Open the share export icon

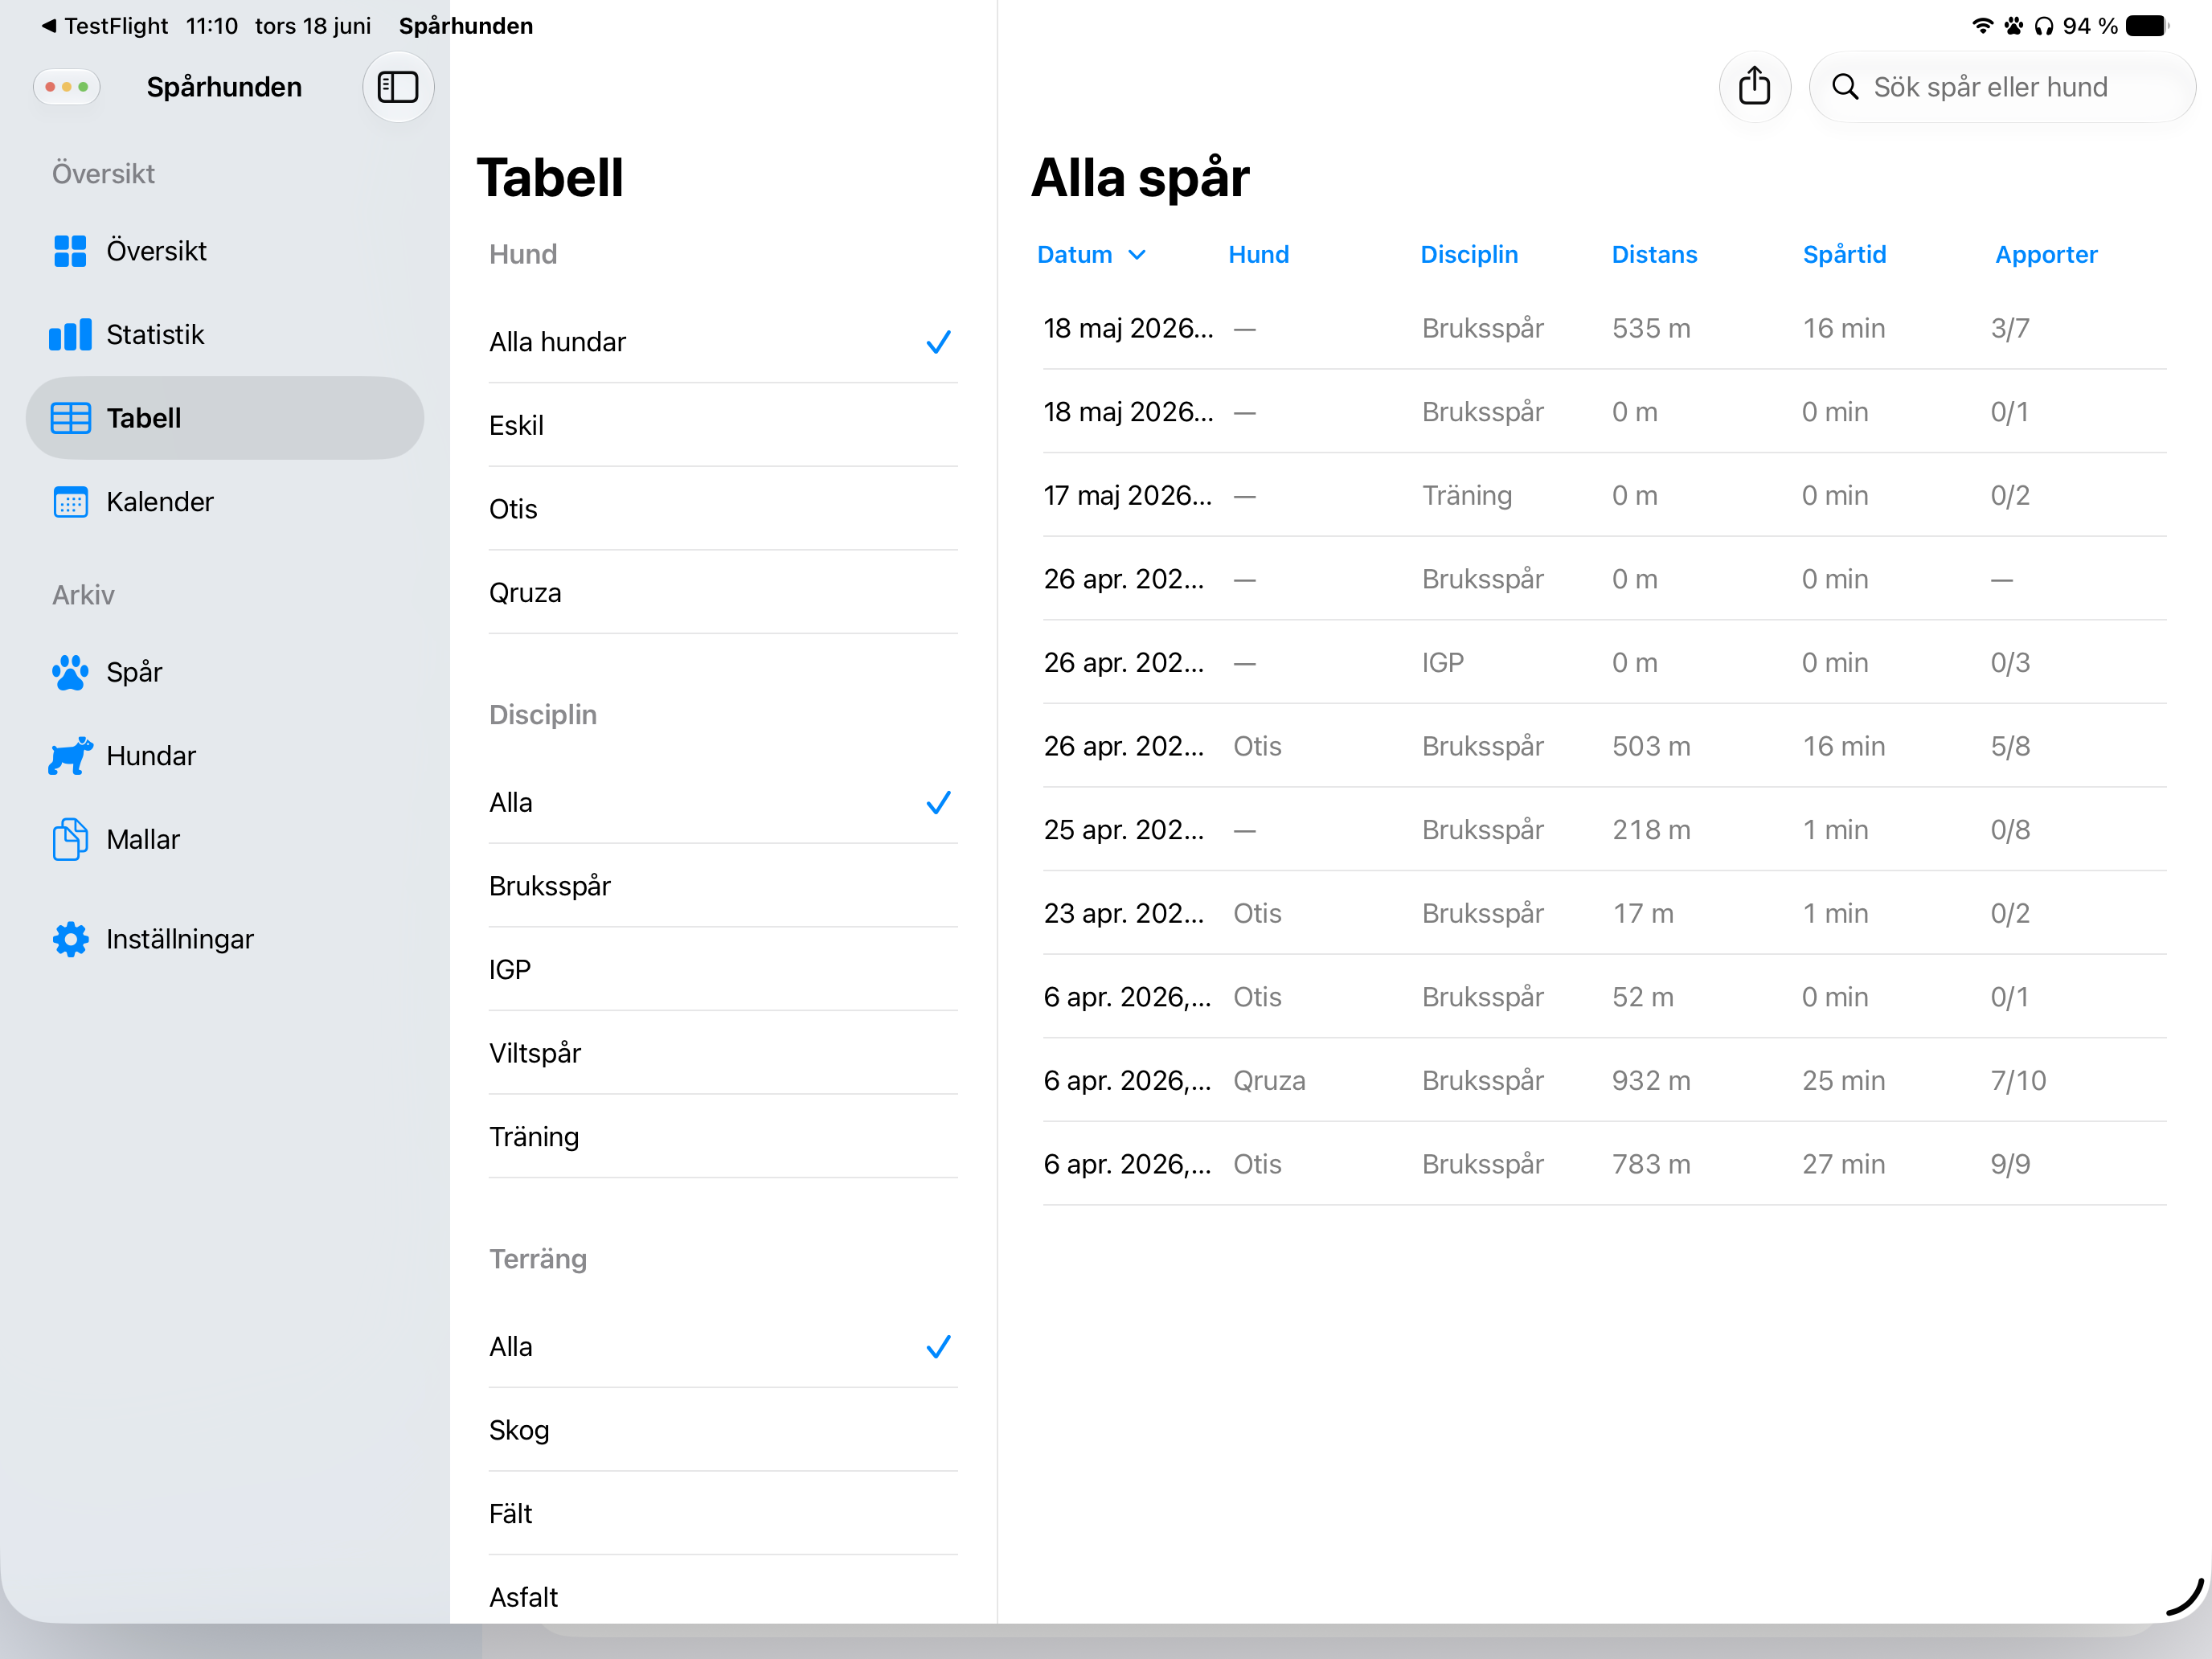coord(1754,87)
